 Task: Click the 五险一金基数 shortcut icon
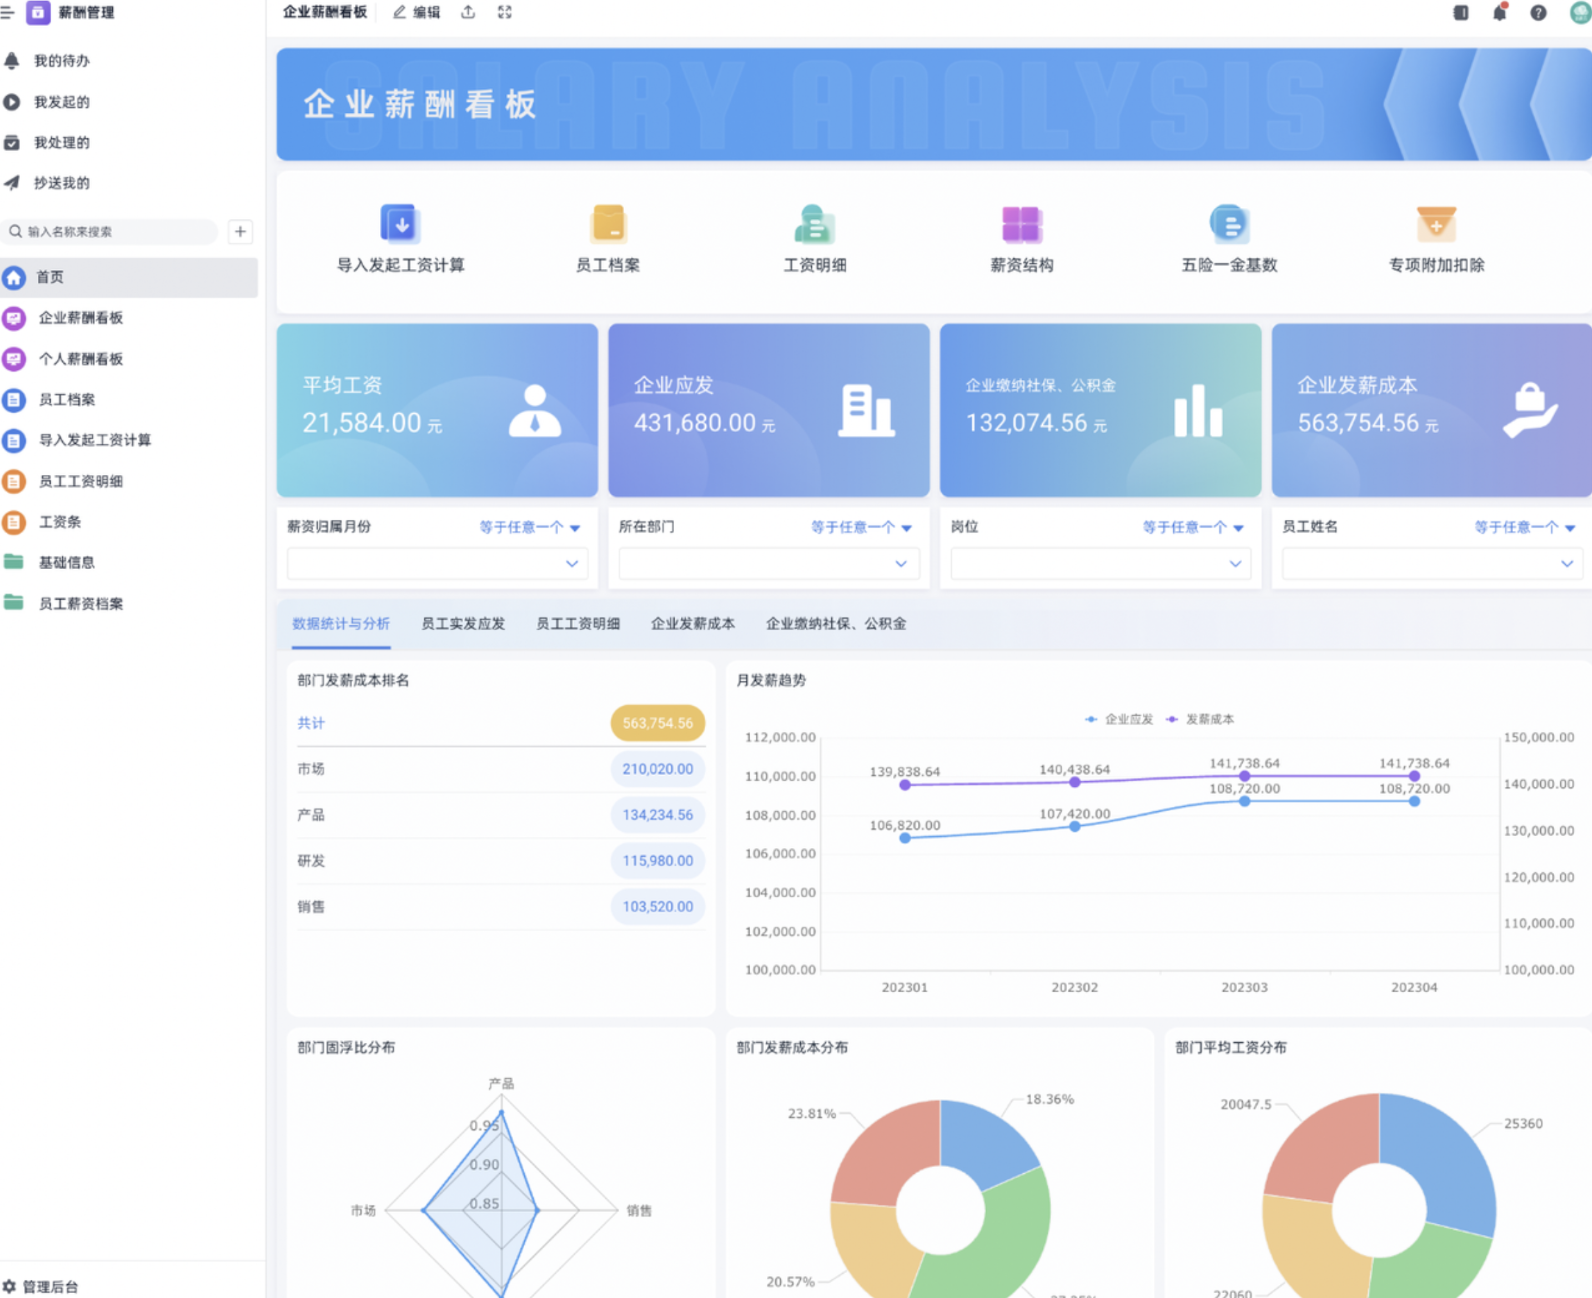(1229, 224)
